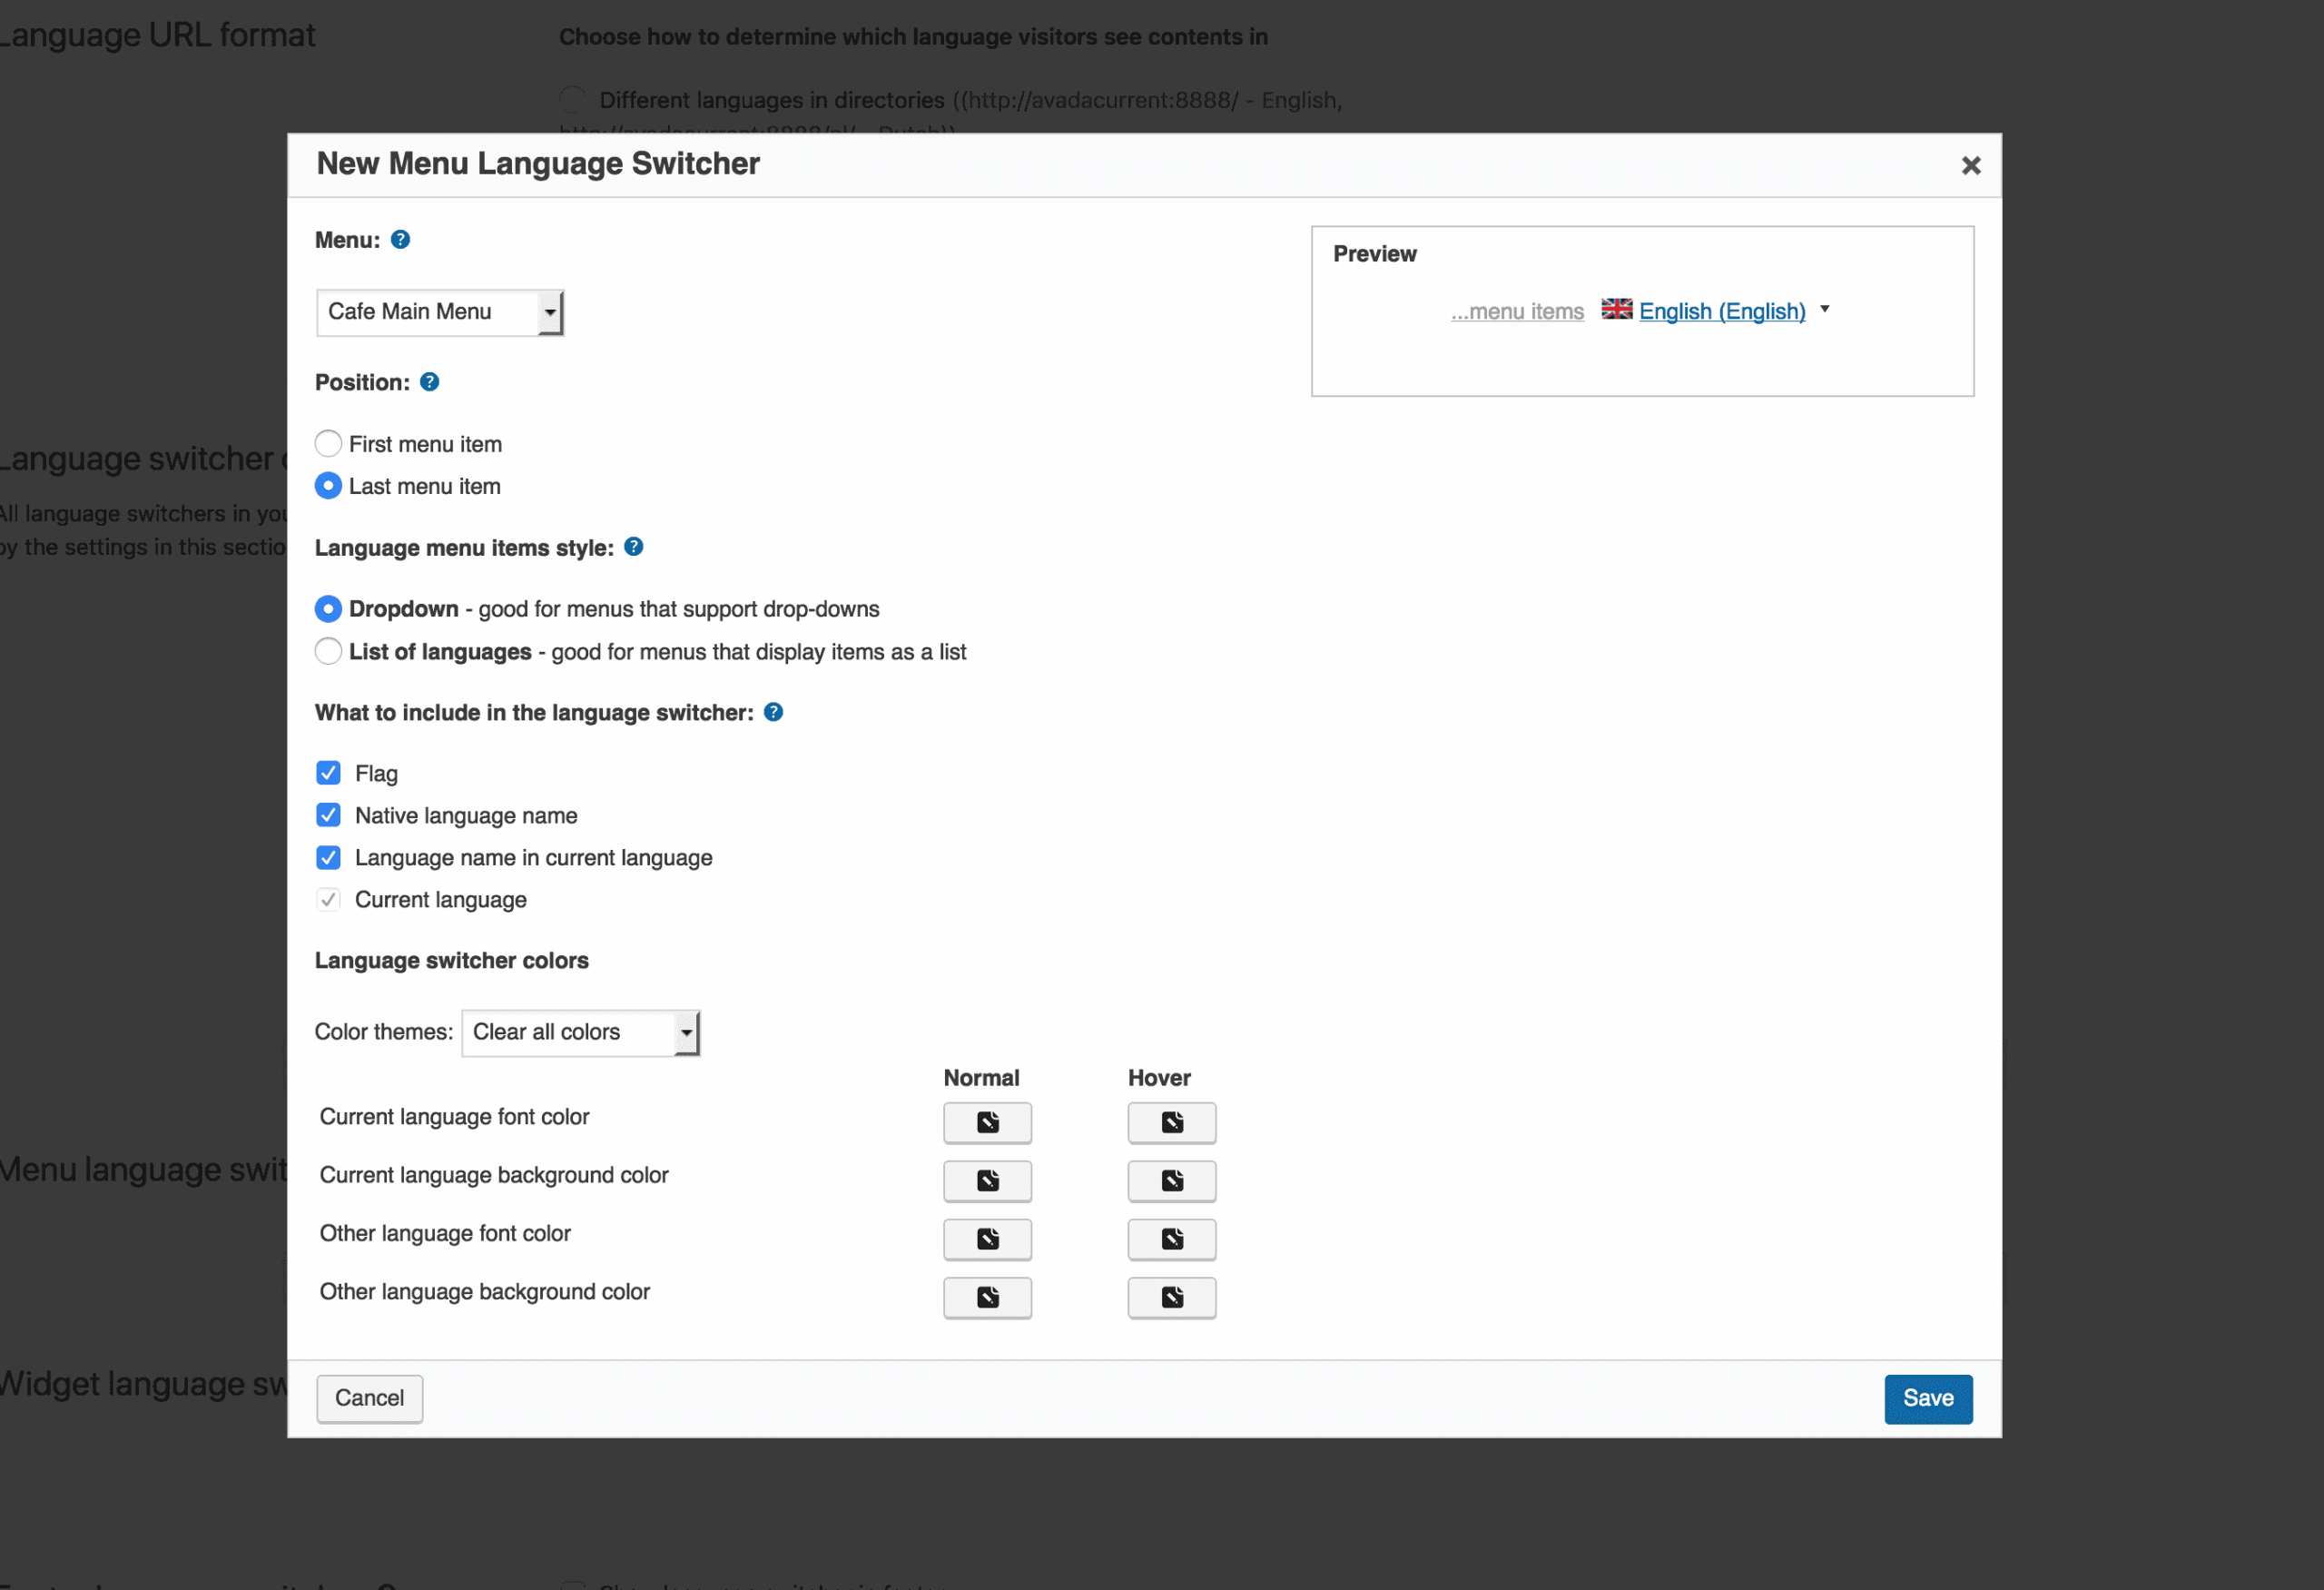Open help tooltip next to Position label
Screen dimensions: 2324x1590
coord(429,381)
